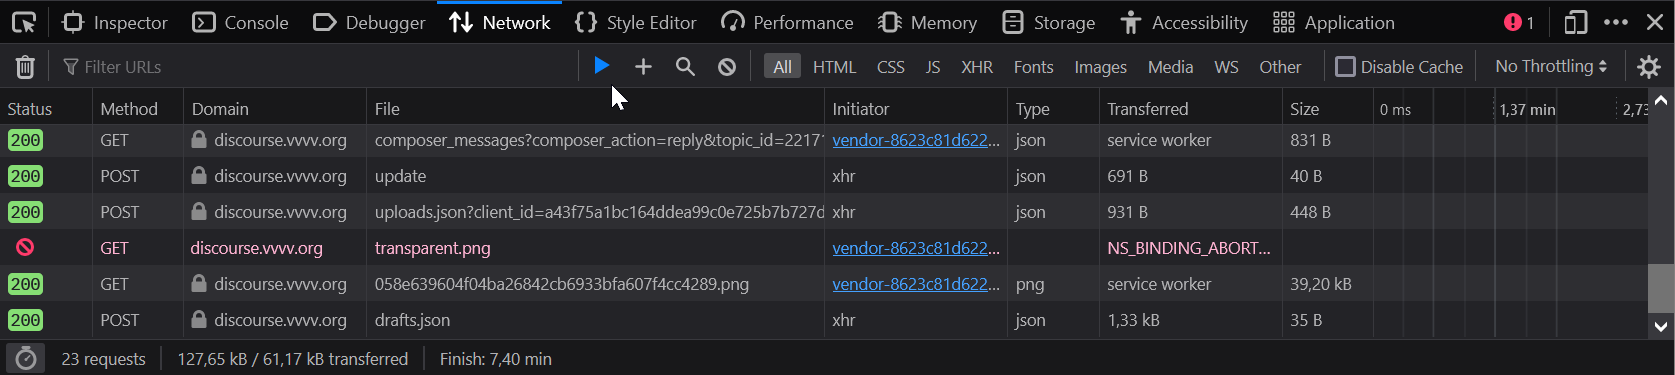The height and width of the screenshot is (375, 1675).
Task: Open the Style Editor tab
Action: click(x=636, y=22)
